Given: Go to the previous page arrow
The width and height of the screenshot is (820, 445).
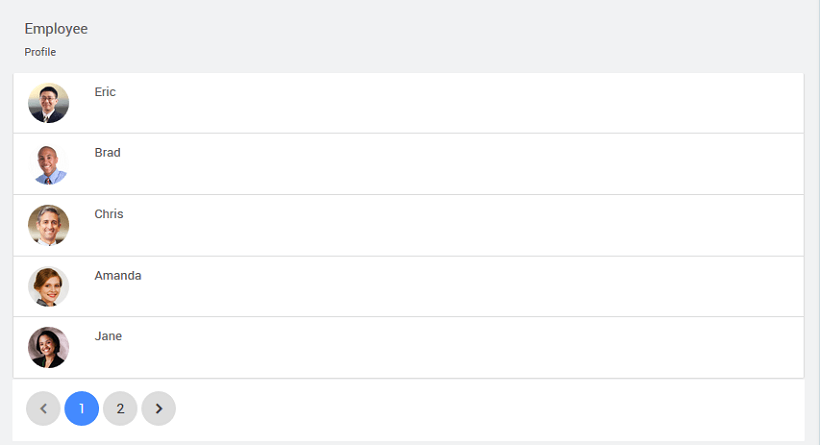Looking at the screenshot, I should point(43,408).
